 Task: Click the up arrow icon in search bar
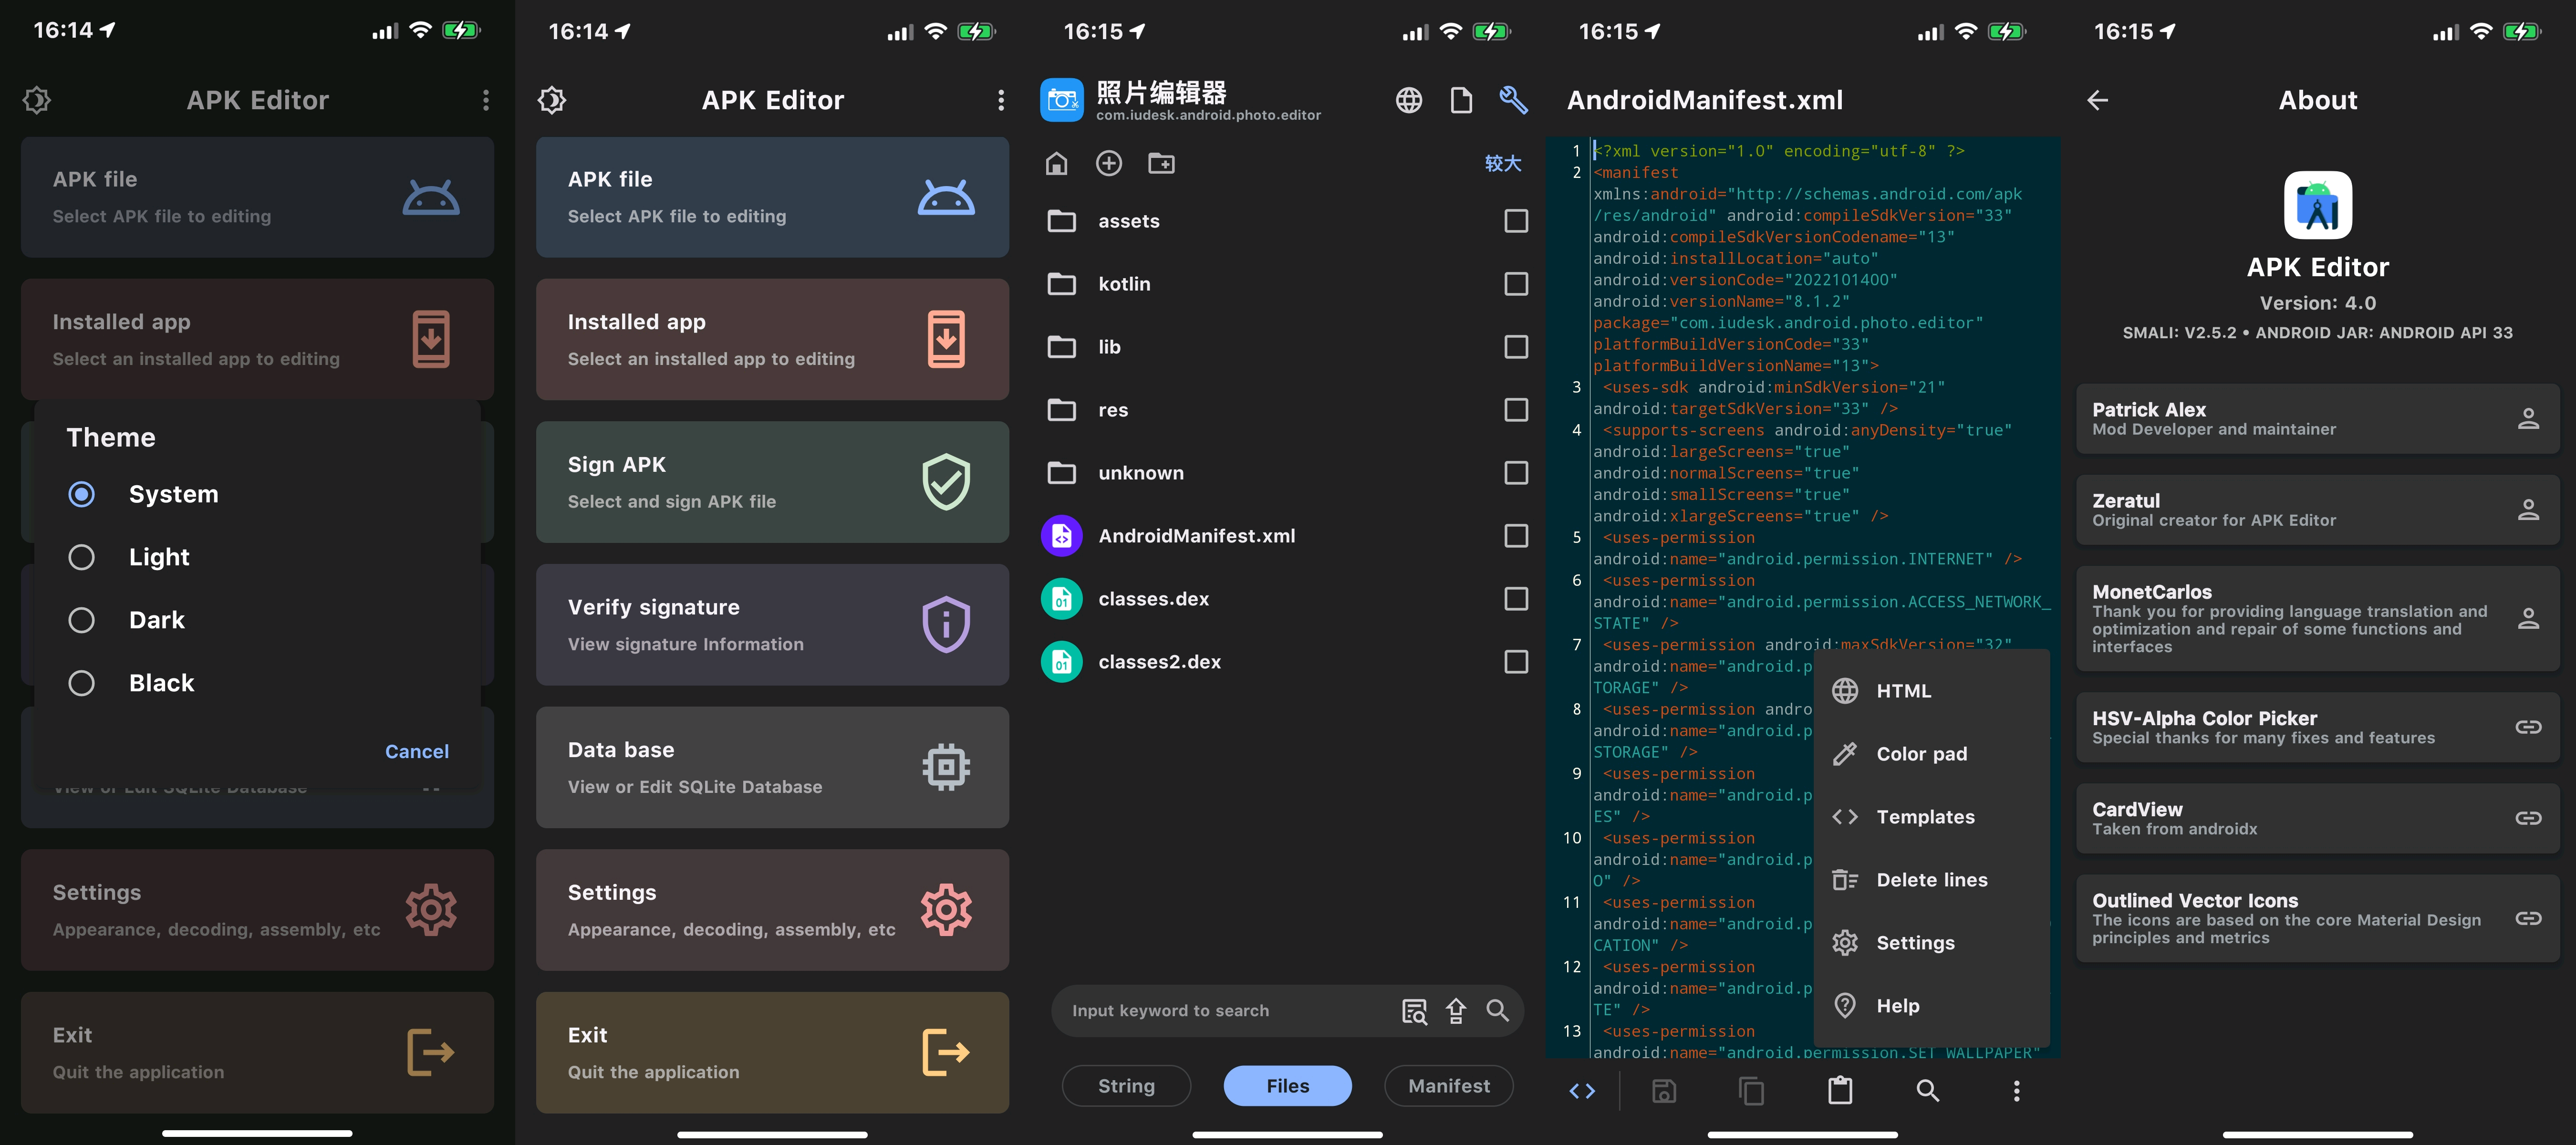coord(1456,1011)
